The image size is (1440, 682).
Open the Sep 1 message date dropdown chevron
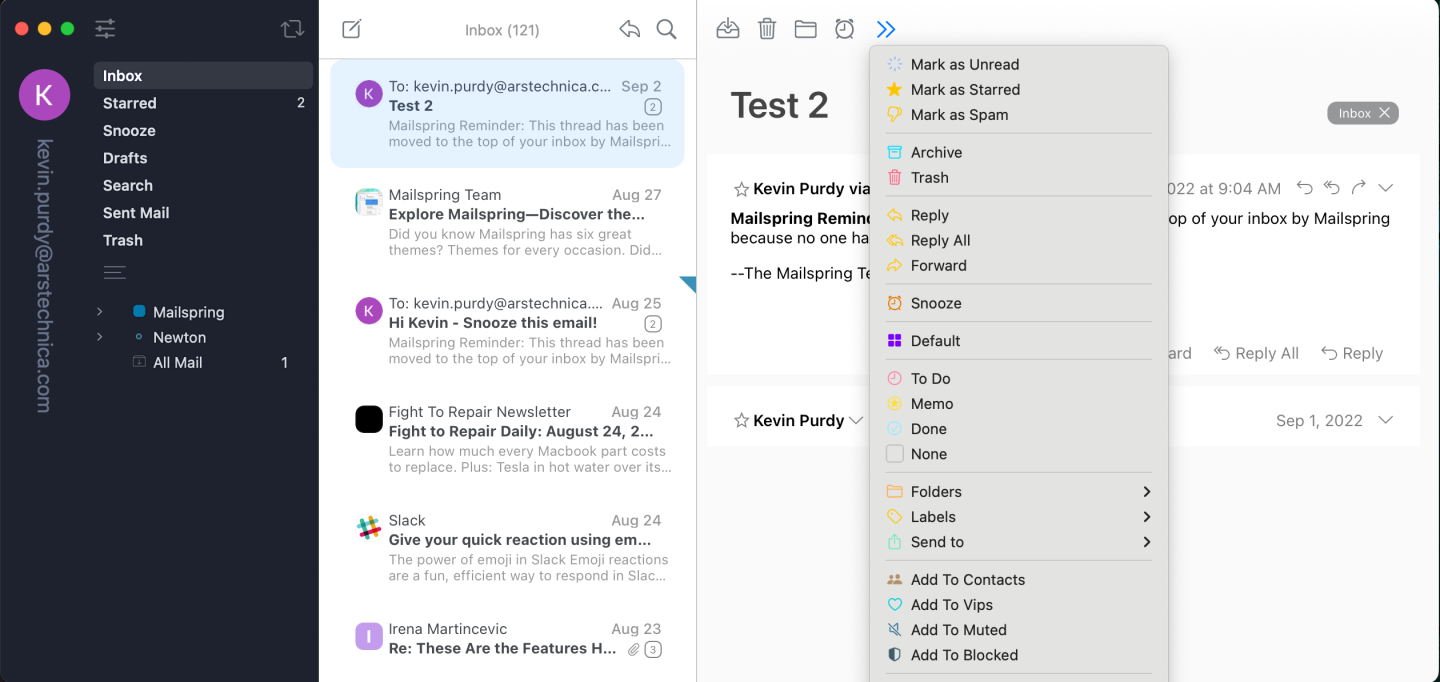[x=1386, y=420]
